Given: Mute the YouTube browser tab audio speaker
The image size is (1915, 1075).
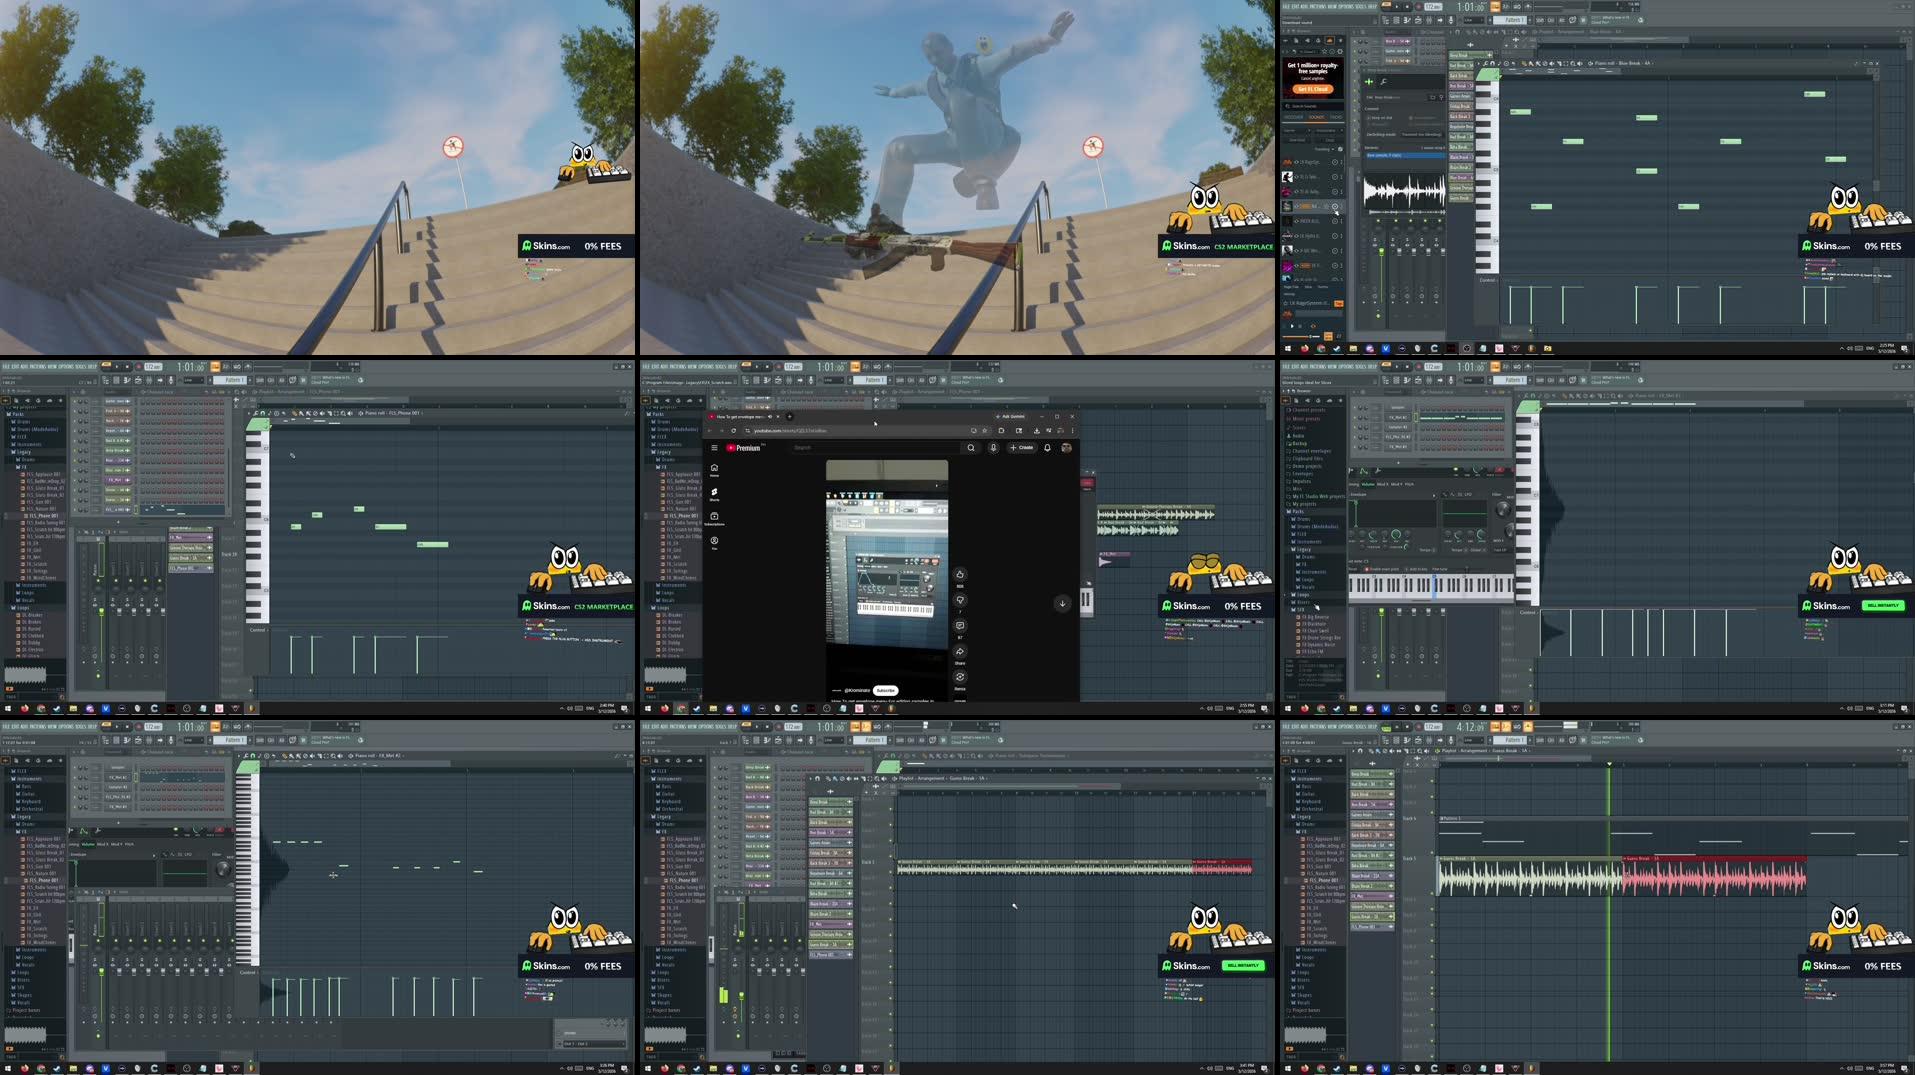Looking at the screenshot, I should [770, 417].
